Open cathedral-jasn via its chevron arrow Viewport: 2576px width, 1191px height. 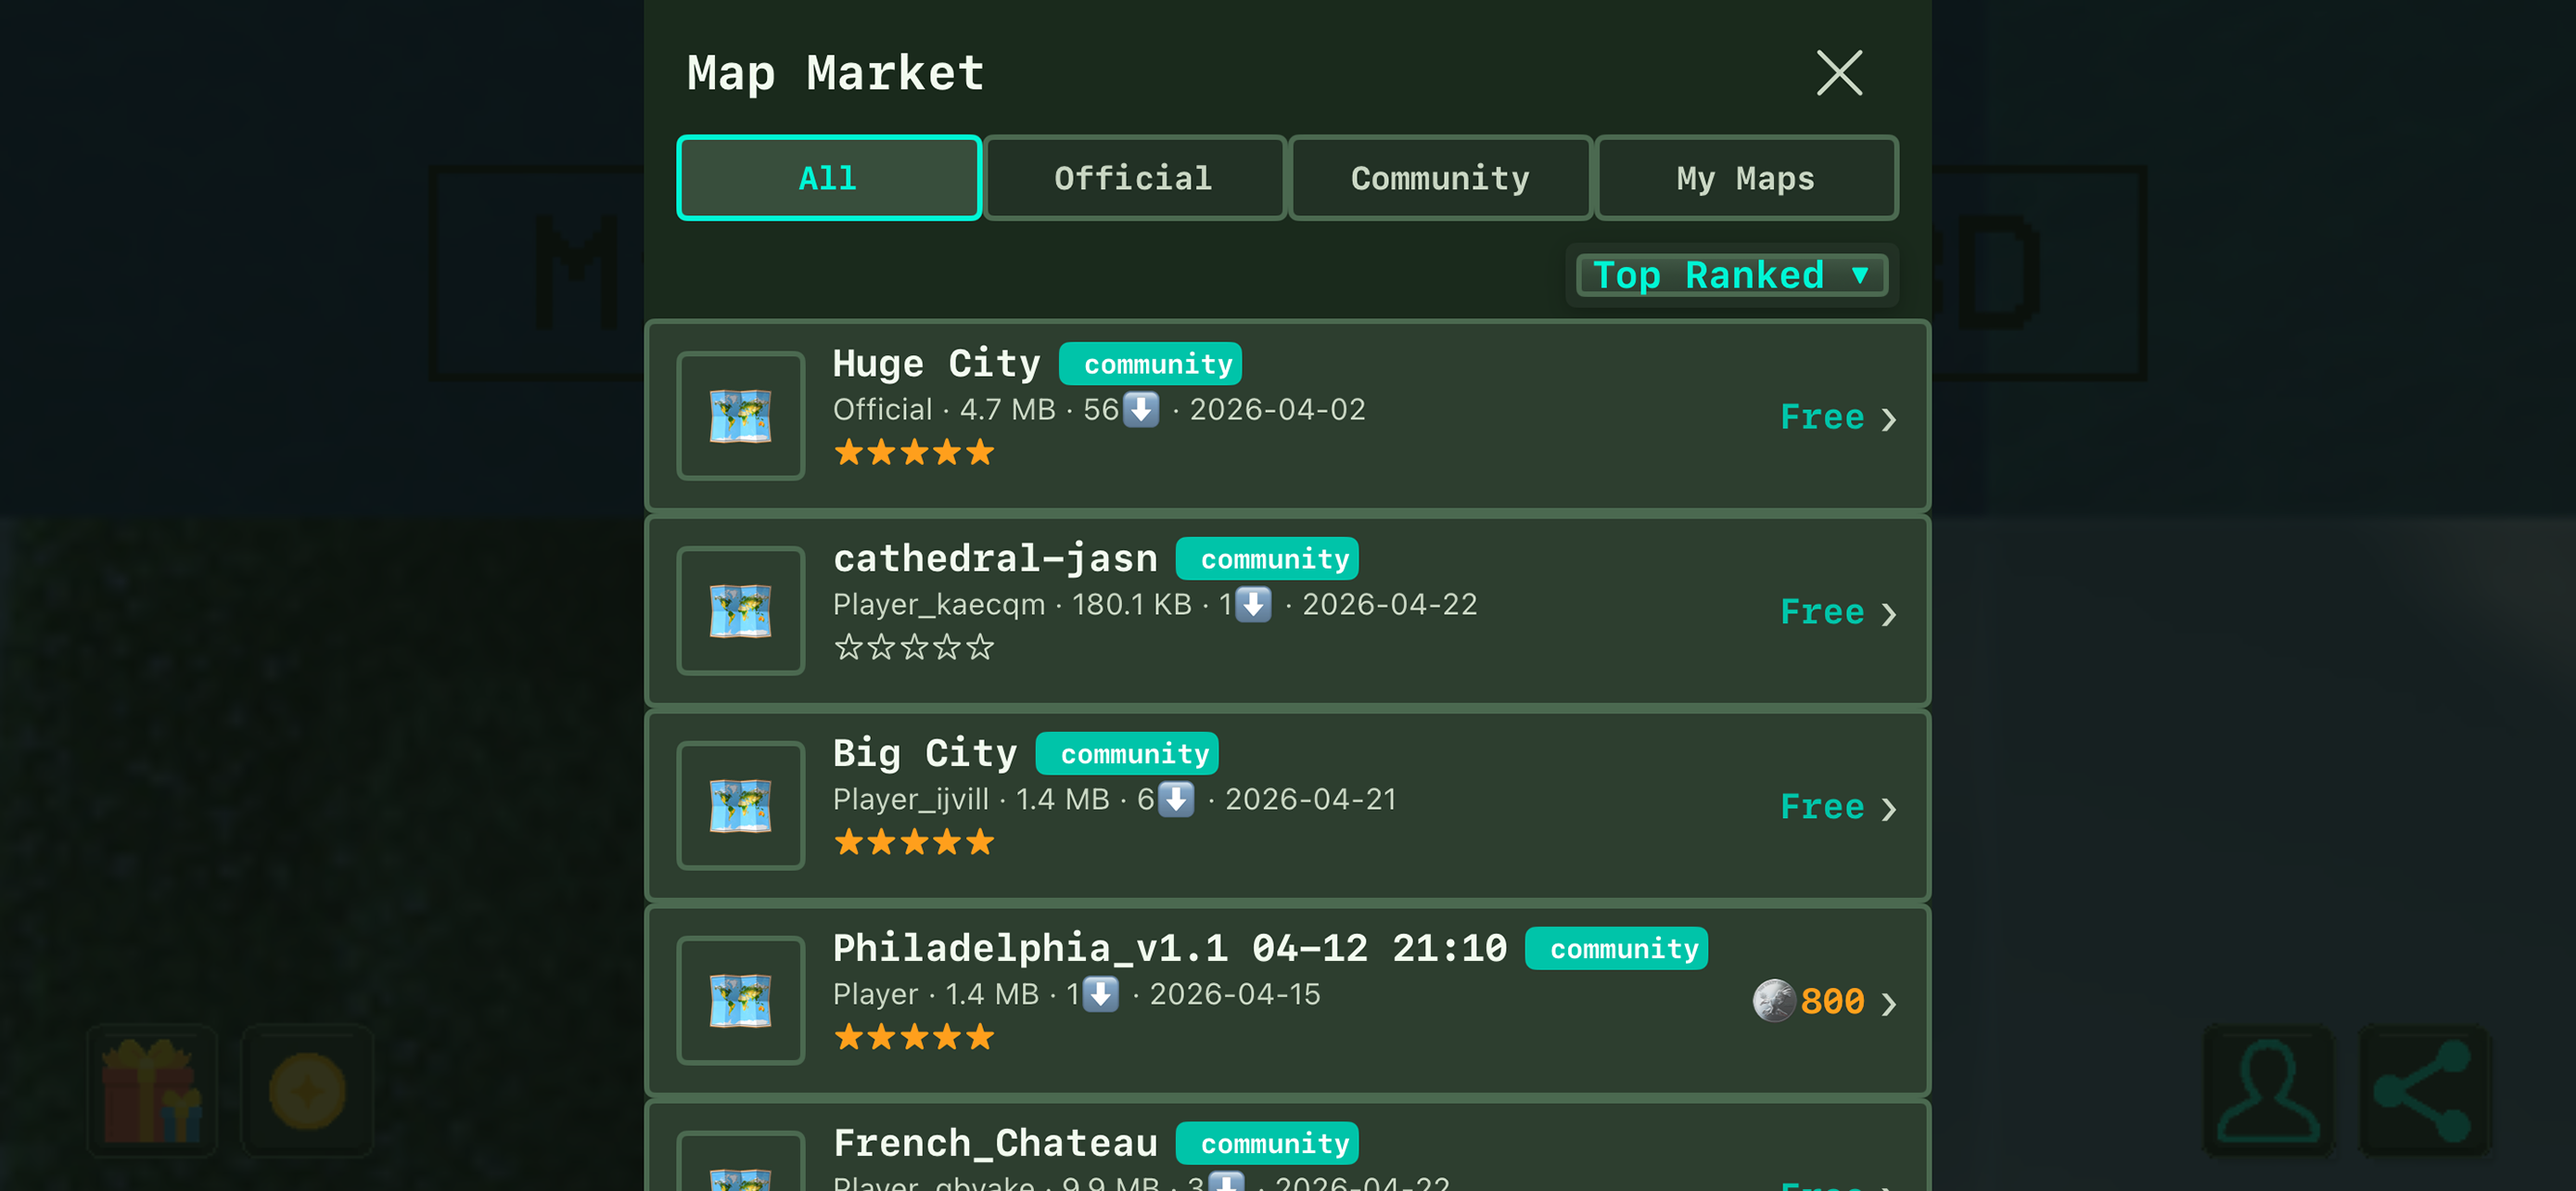1888,614
